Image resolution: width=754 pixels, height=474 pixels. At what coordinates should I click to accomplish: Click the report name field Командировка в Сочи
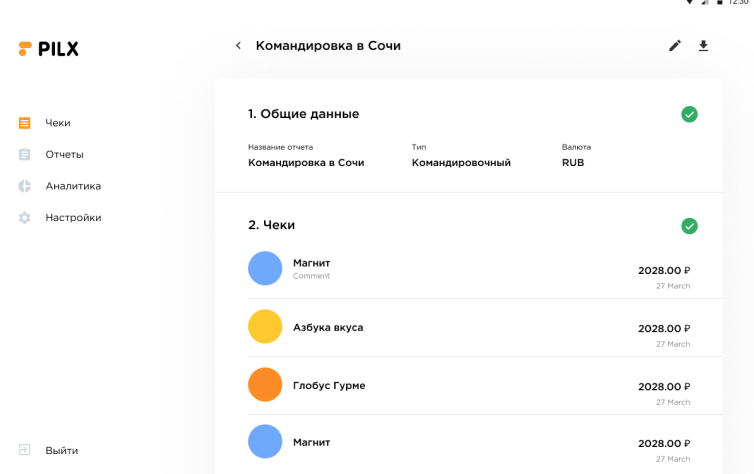306,162
